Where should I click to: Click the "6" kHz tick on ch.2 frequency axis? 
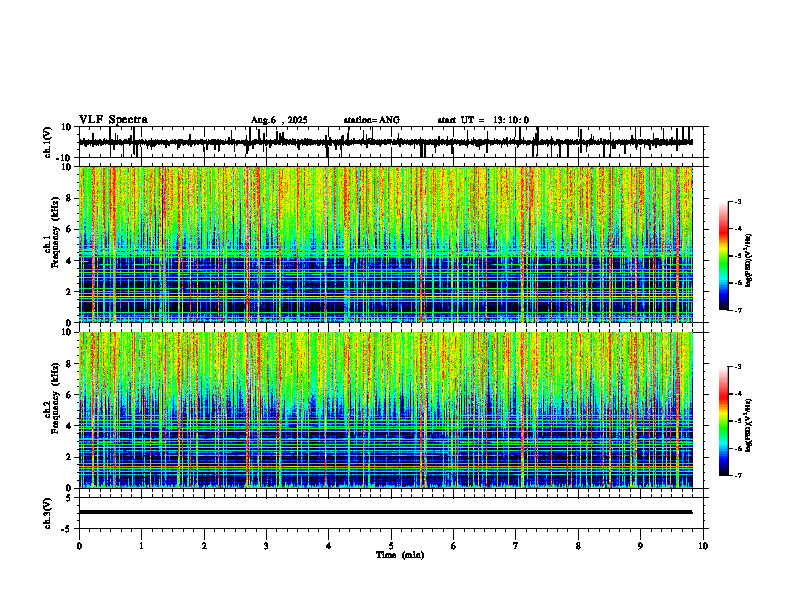point(70,395)
